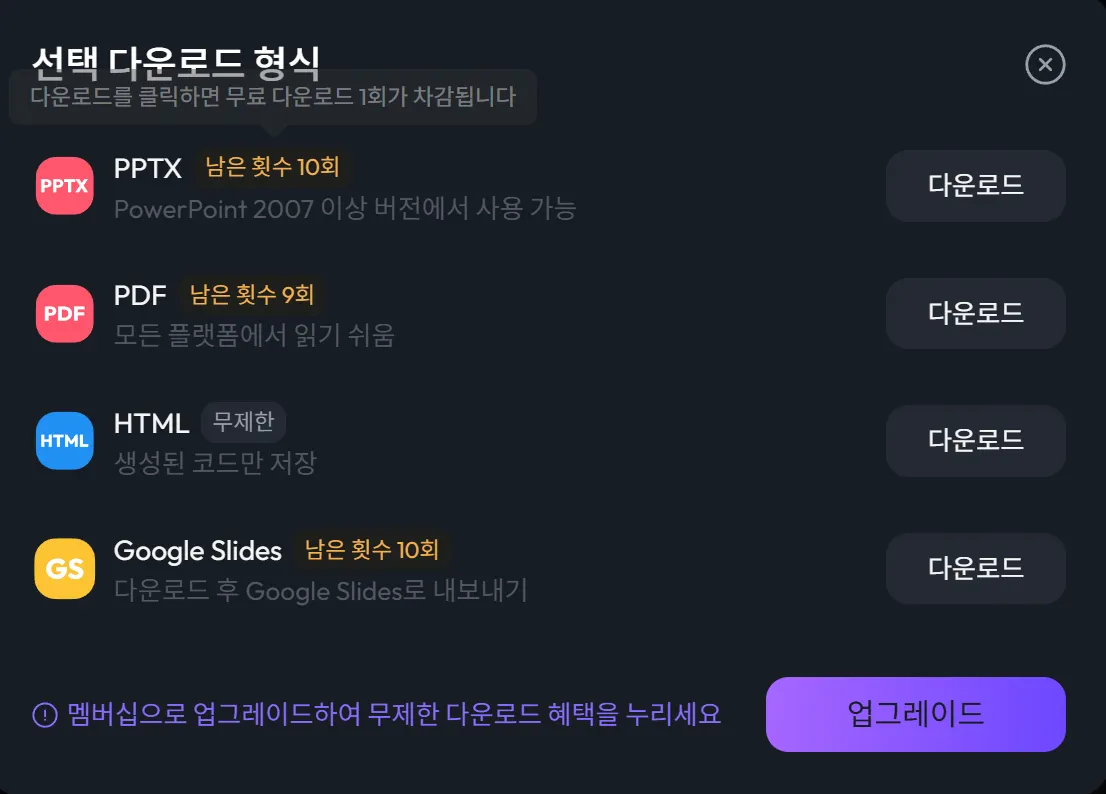Click the blue HTML format icon
Viewport: 1106px width, 794px height.
coord(65,440)
